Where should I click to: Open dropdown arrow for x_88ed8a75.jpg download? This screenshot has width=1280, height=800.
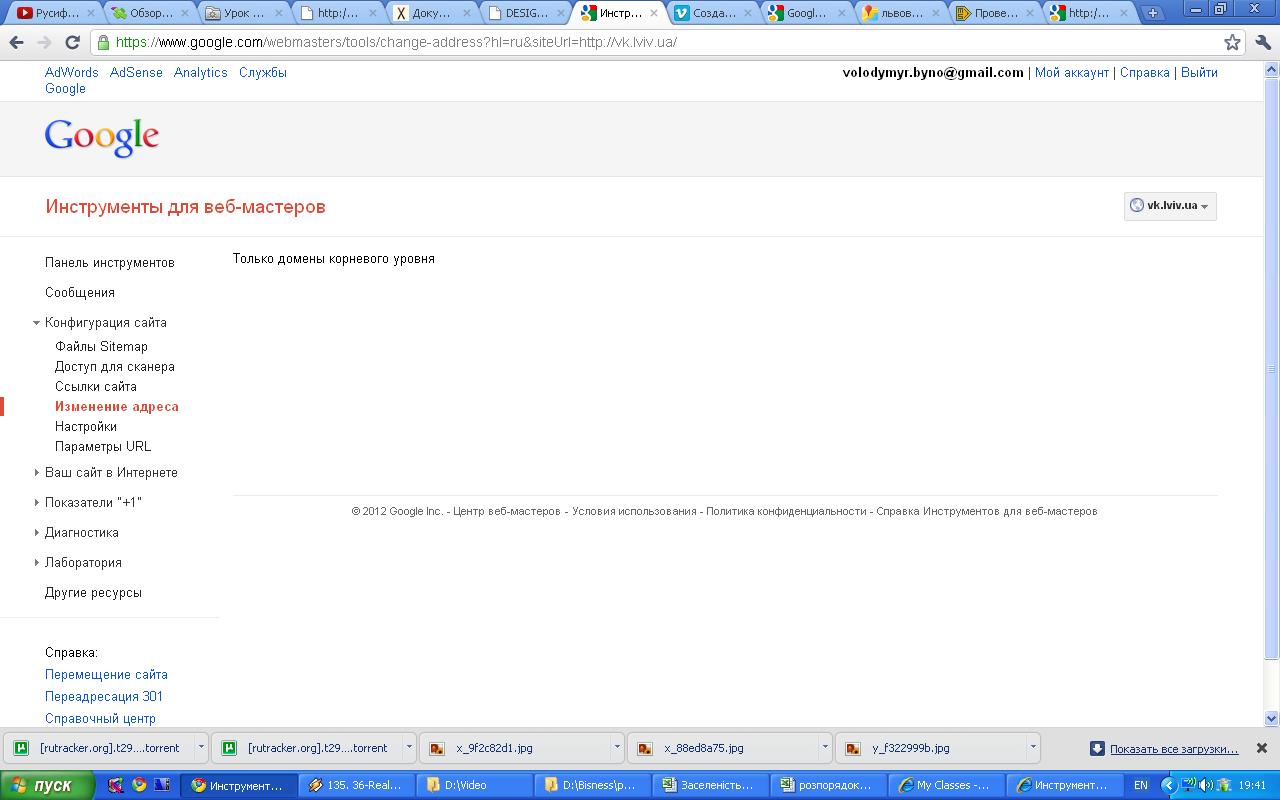825,747
